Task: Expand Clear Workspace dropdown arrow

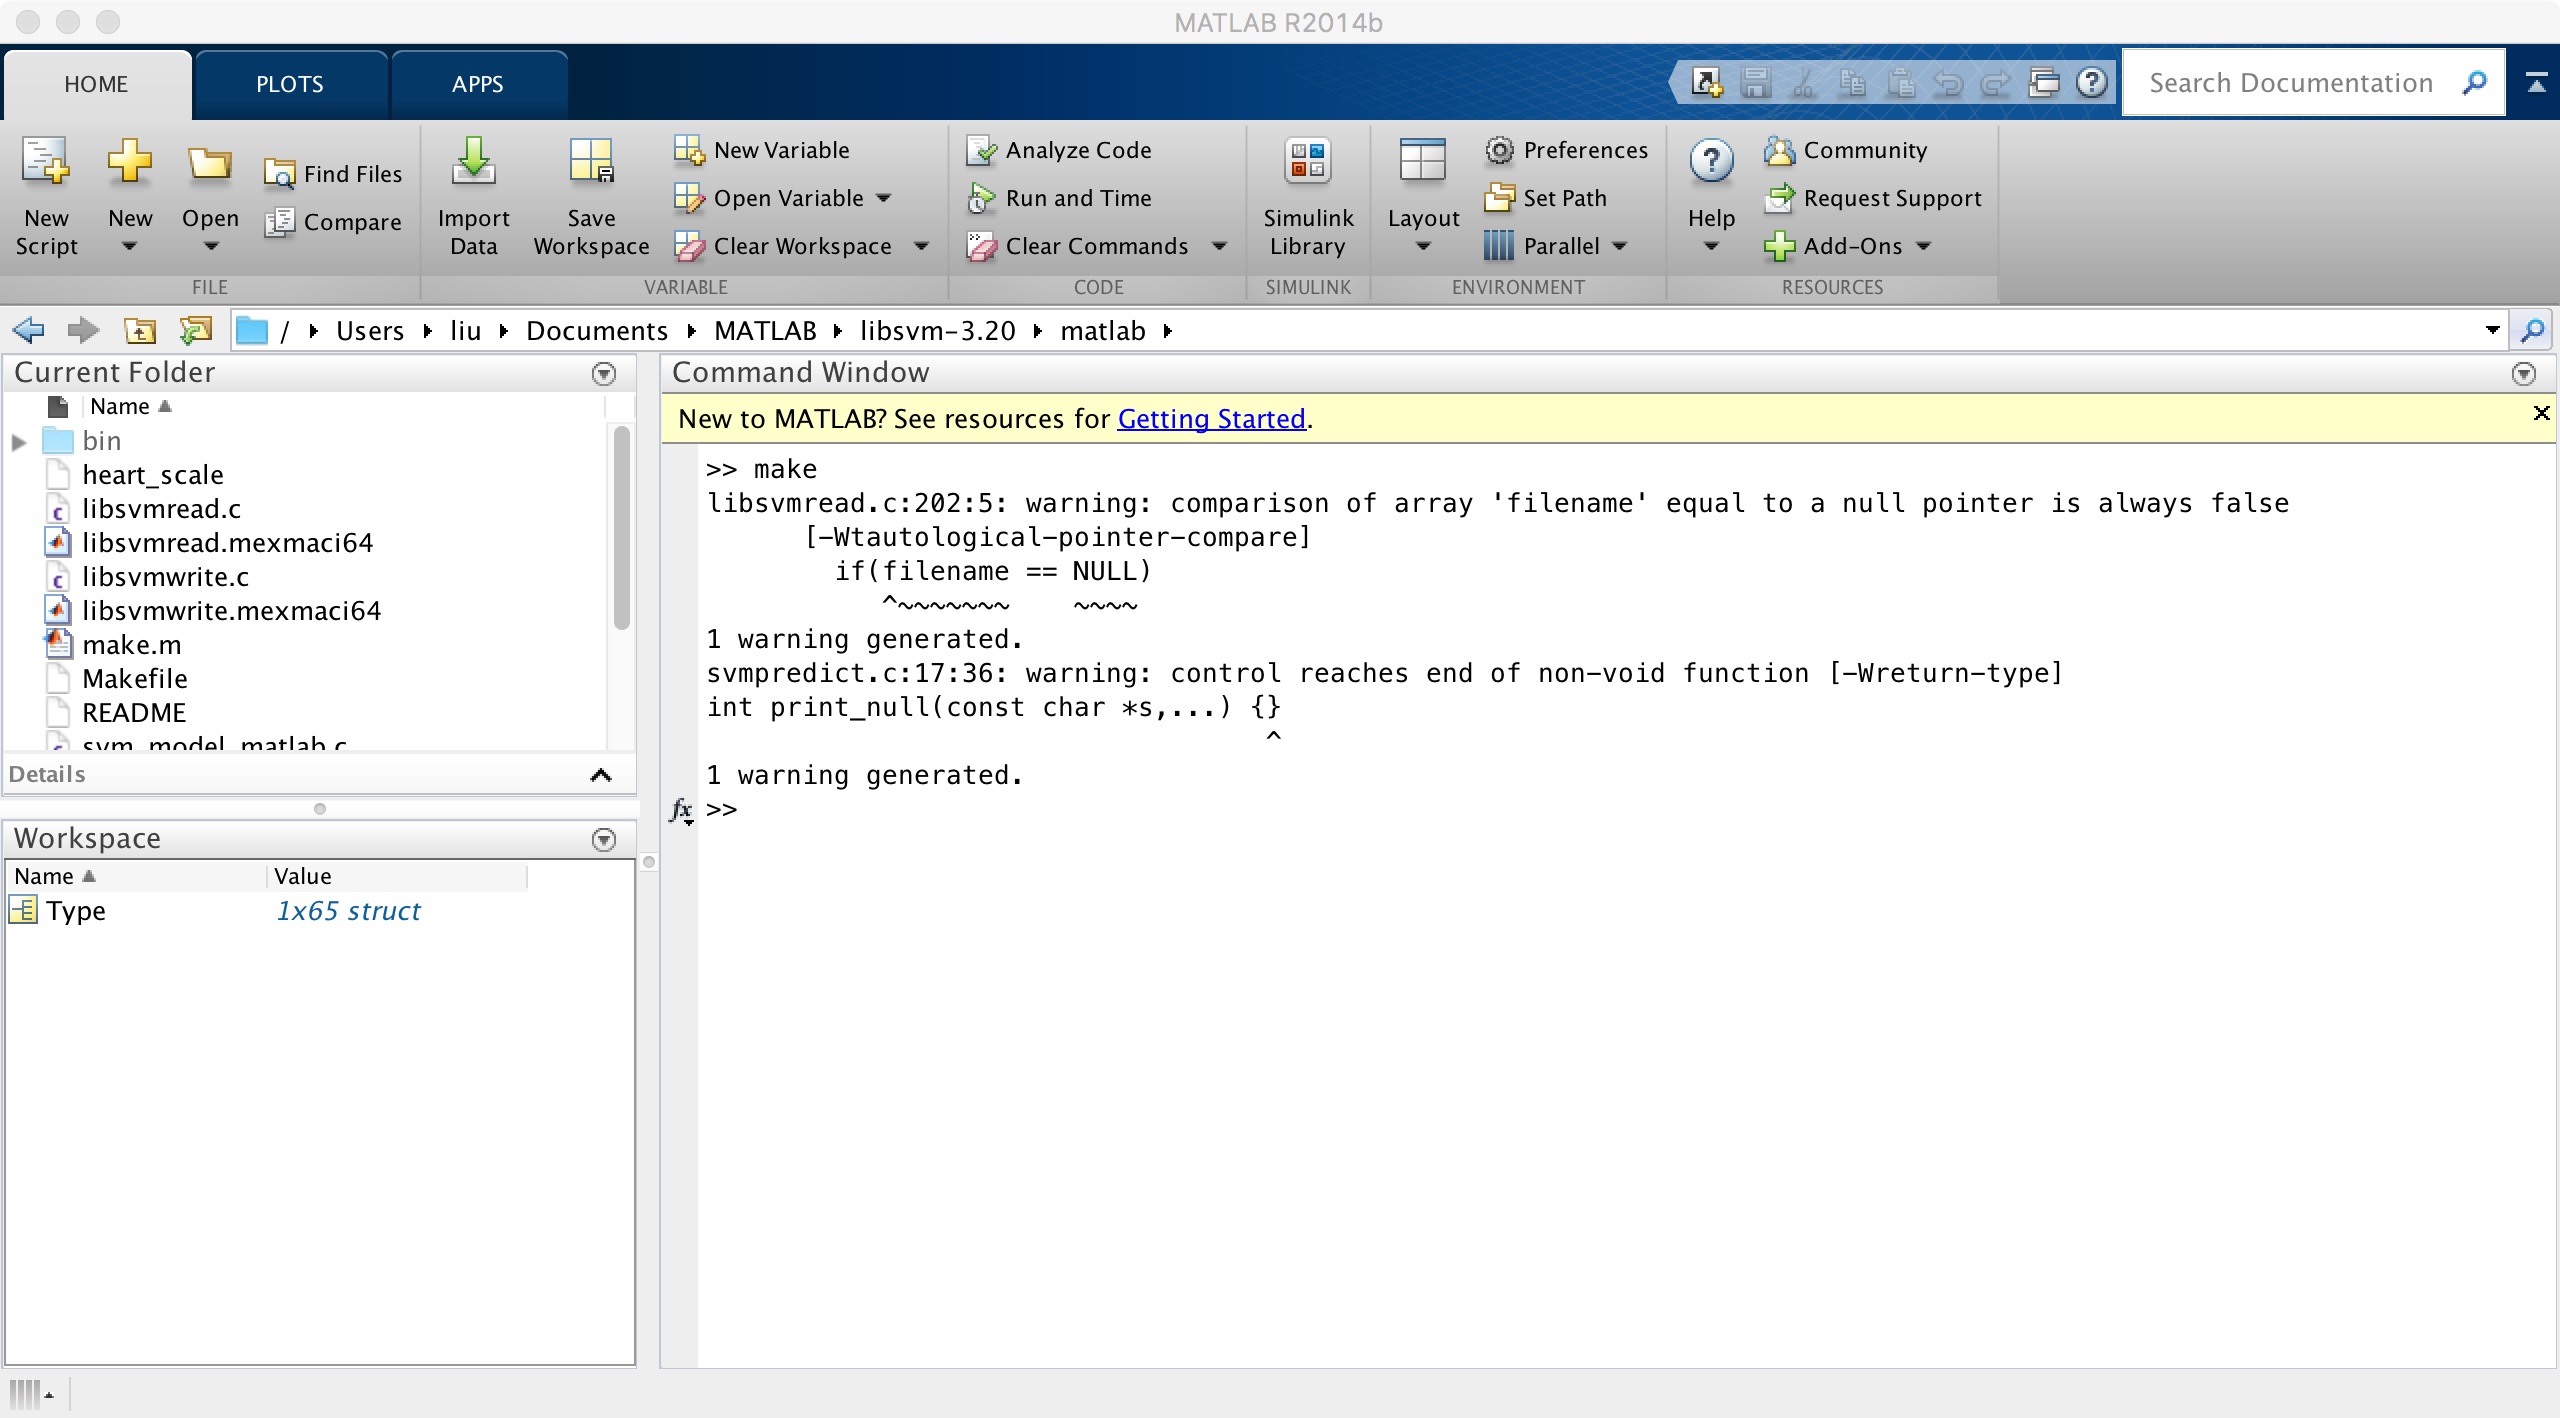Action: click(x=922, y=246)
